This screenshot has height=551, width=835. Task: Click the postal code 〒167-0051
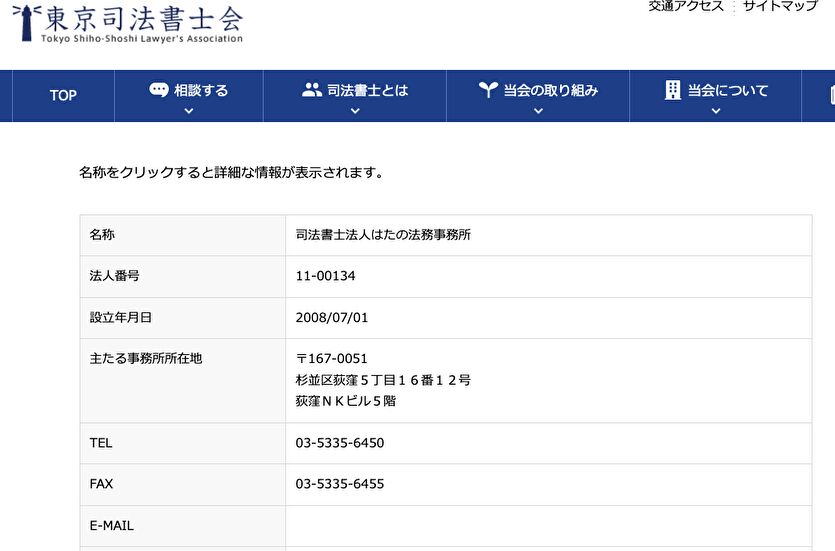pos(332,358)
